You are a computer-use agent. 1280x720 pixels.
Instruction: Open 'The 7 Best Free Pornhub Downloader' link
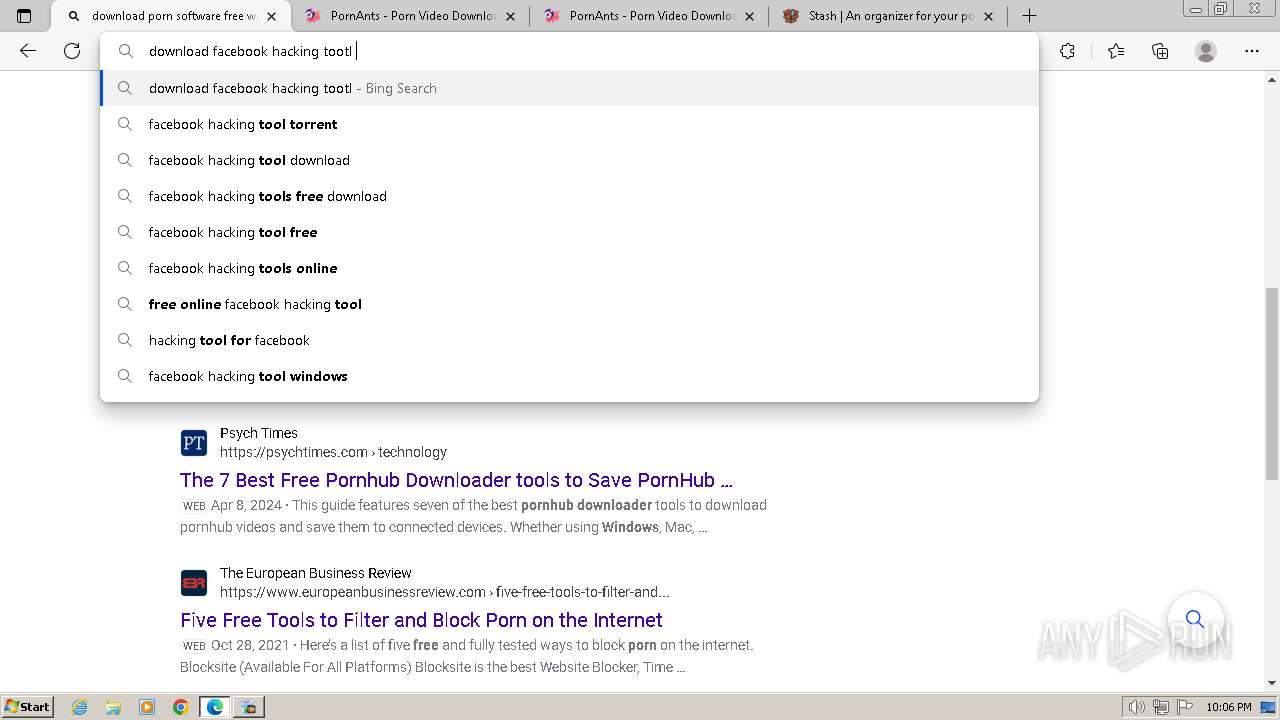(x=456, y=480)
